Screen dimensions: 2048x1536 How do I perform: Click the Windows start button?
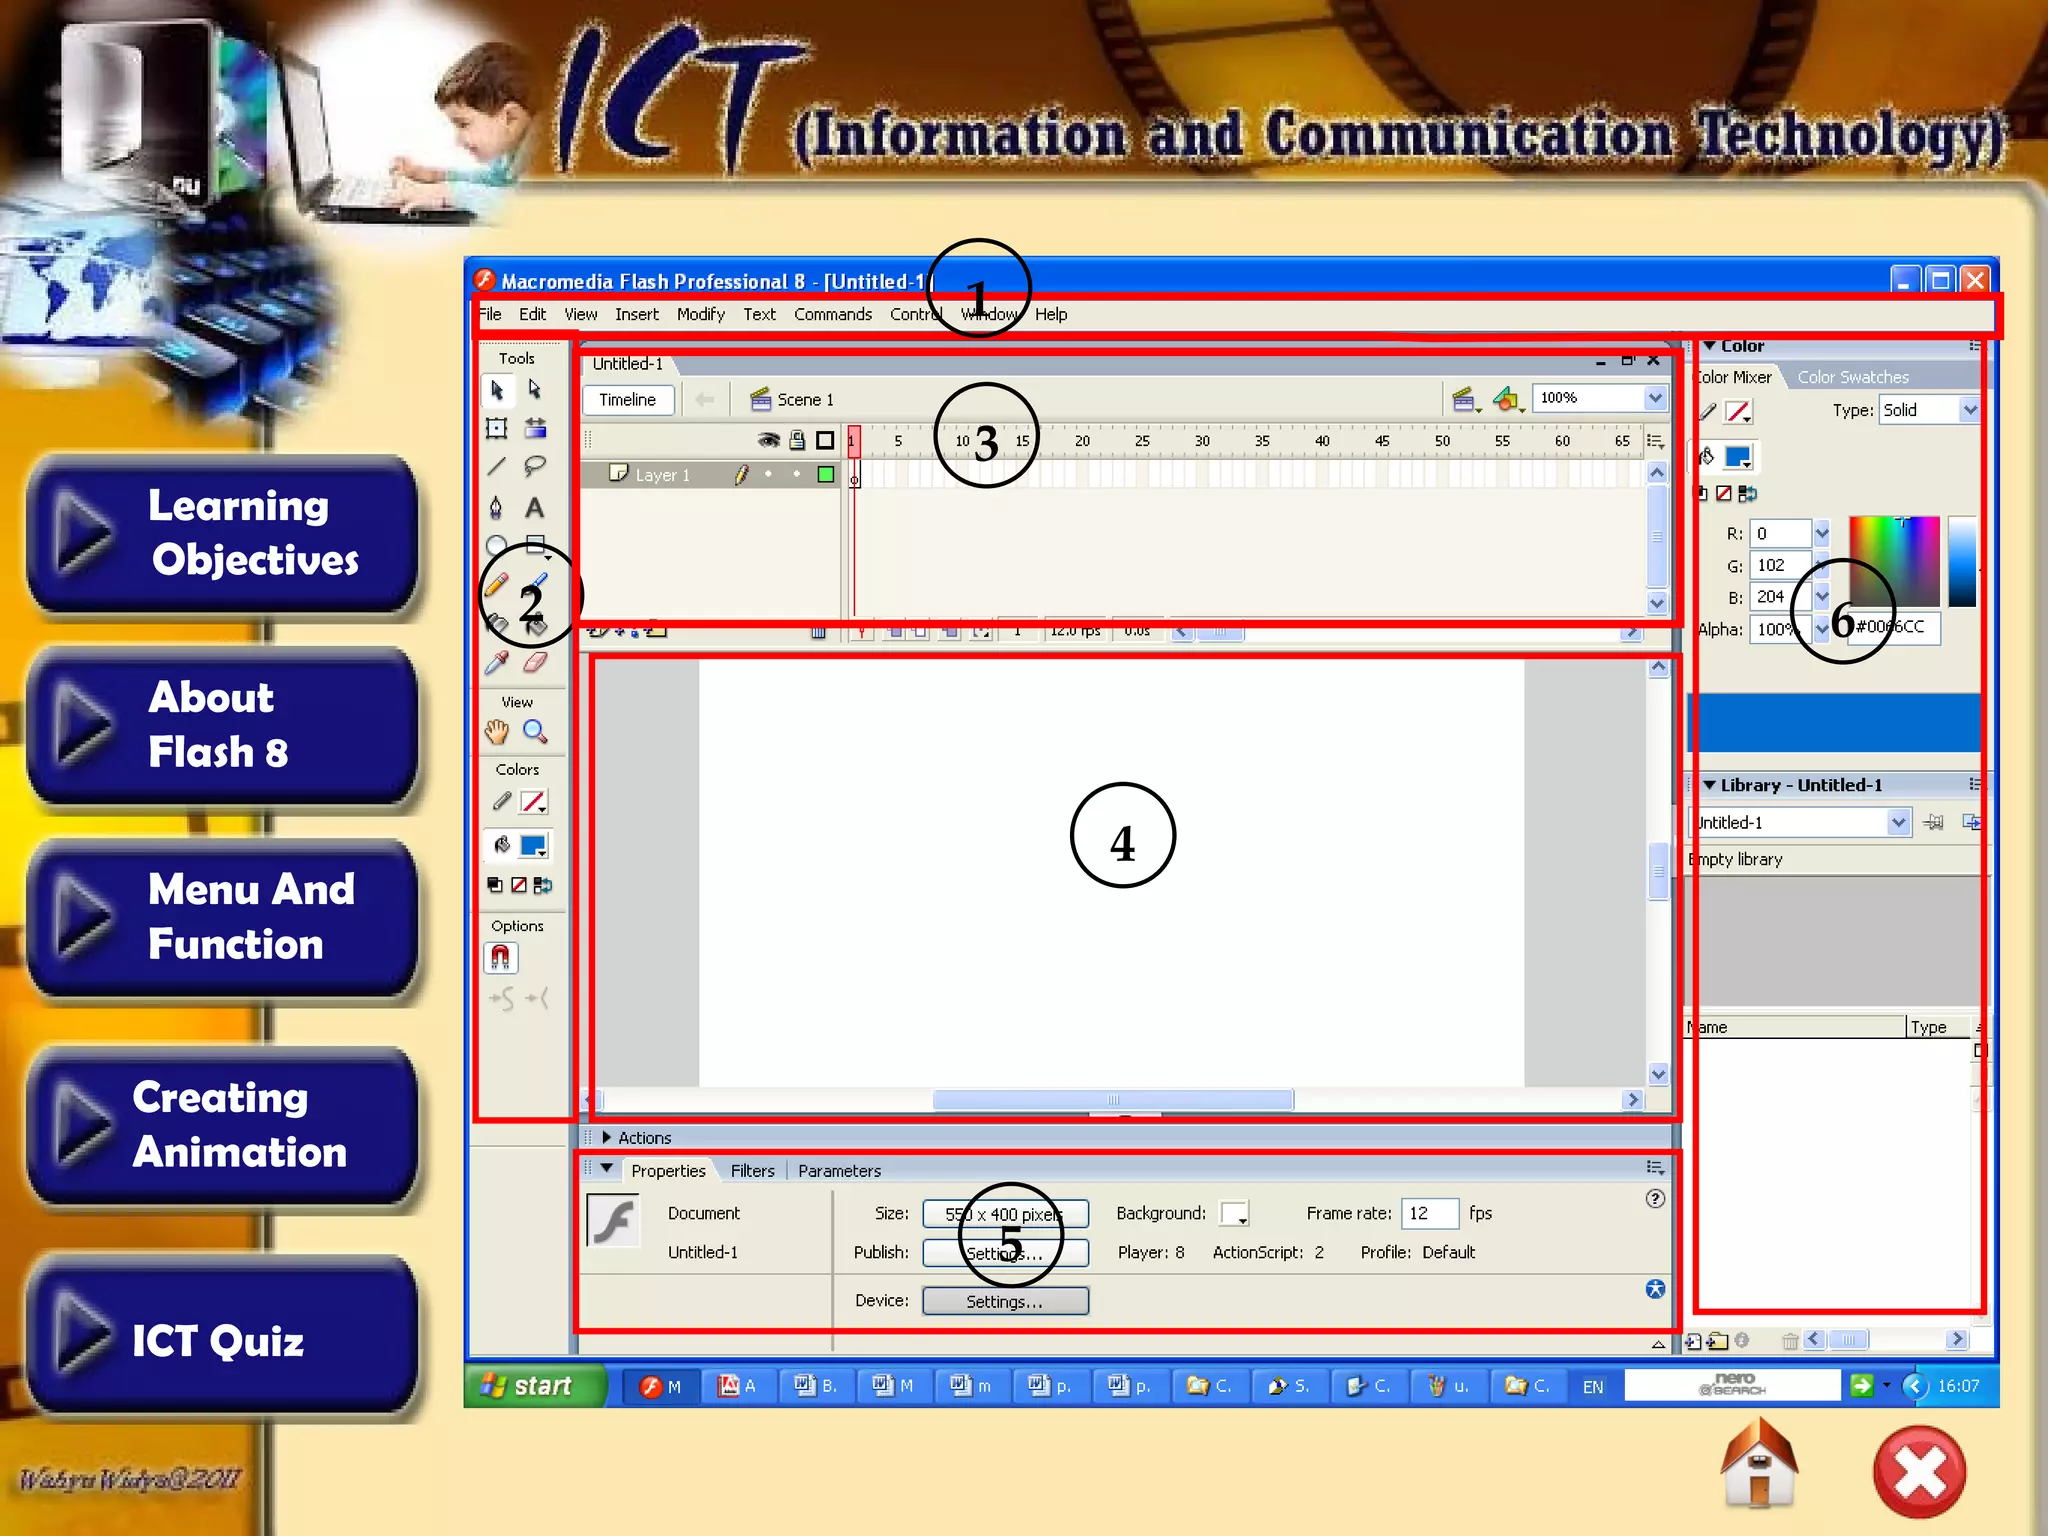535,1386
